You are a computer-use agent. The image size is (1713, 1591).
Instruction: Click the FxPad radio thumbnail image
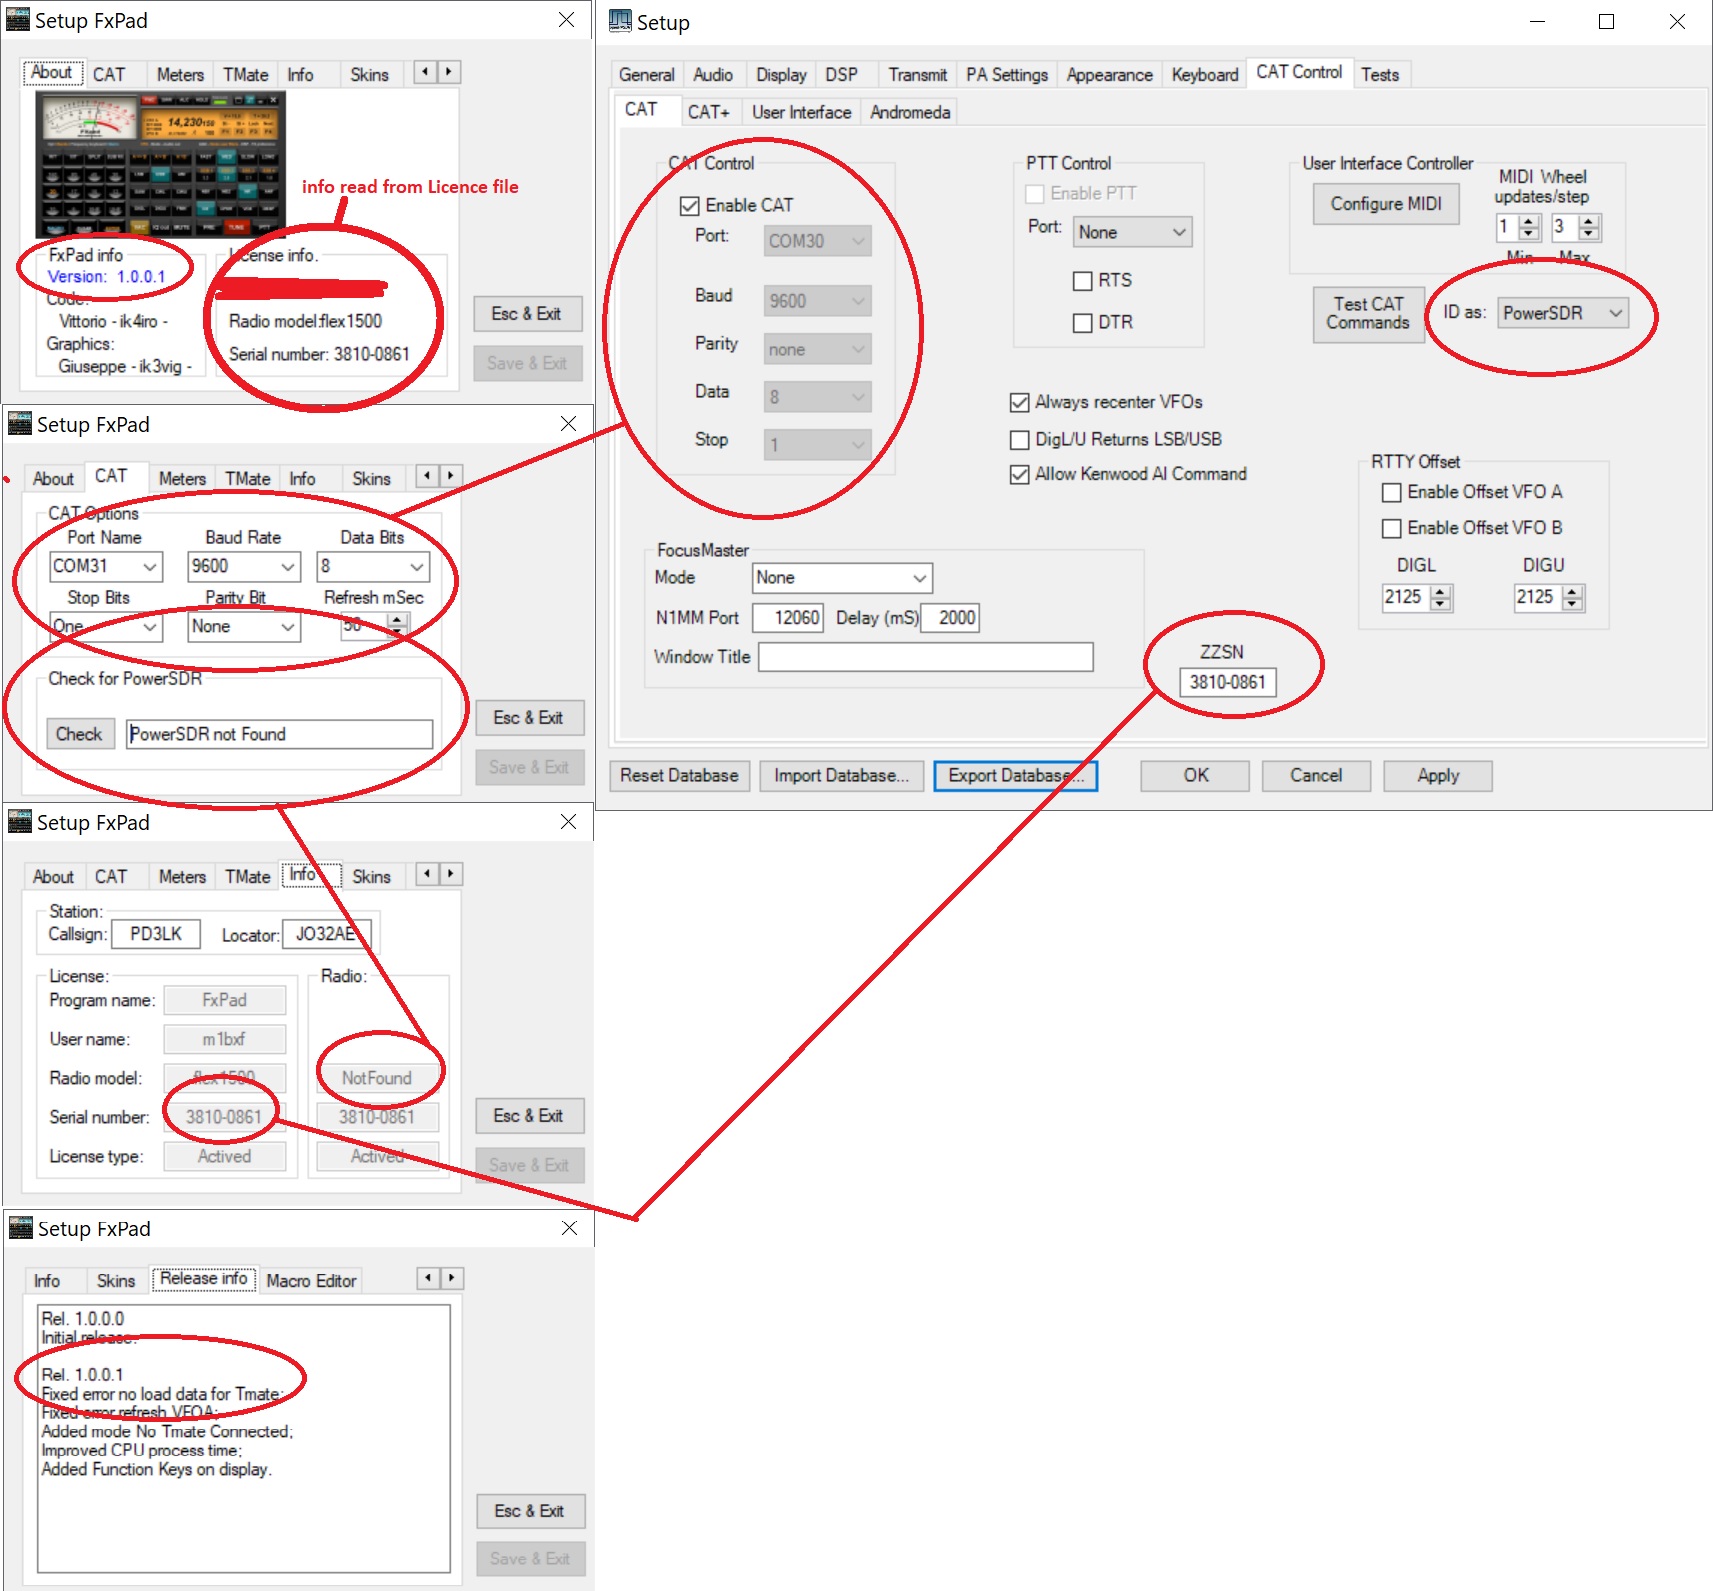pos(161,165)
